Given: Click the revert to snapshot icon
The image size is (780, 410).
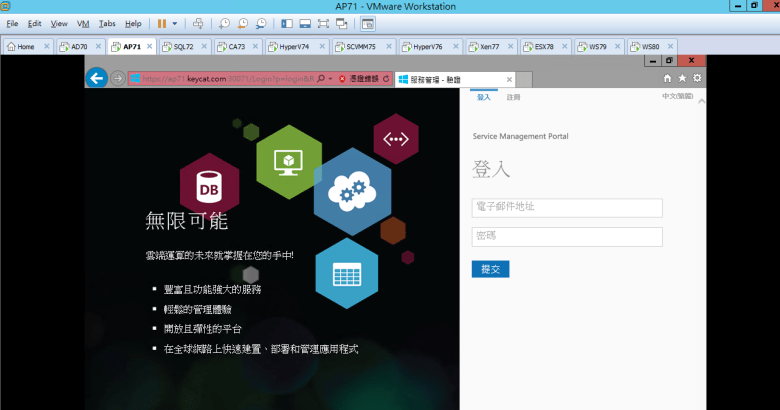Looking at the screenshot, I should pyautogui.click(x=243, y=22).
